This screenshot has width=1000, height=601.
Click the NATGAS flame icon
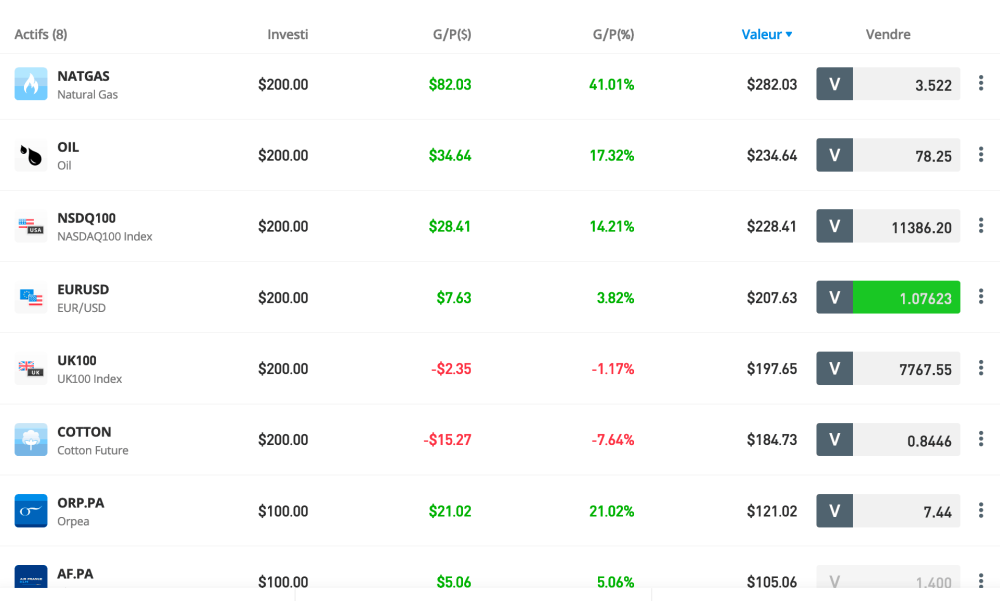[x=31, y=84]
